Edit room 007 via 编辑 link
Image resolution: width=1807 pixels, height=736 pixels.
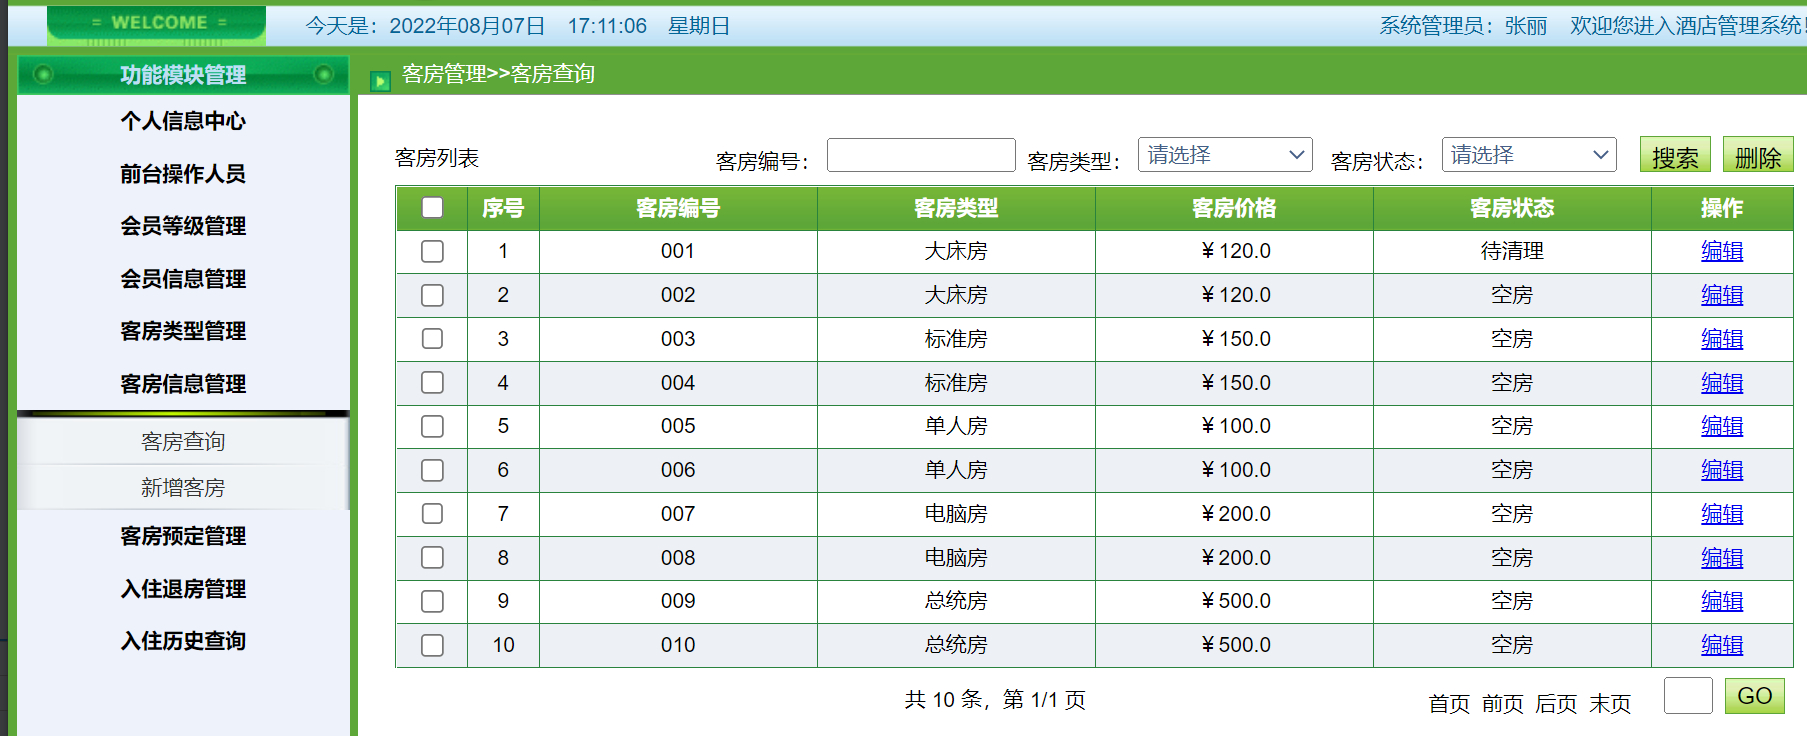[1722, 514]
